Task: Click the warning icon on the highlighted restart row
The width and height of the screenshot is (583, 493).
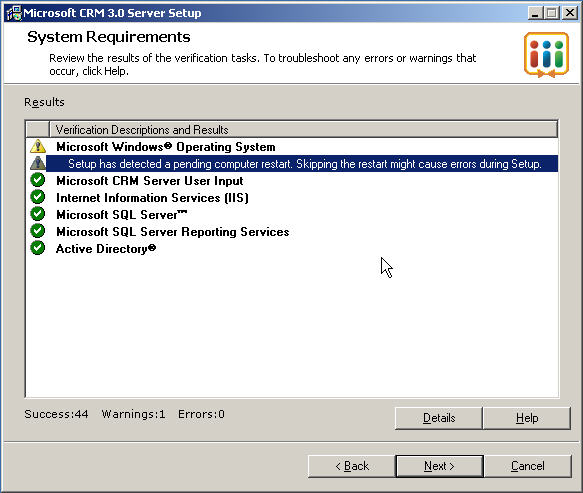Action: click(38, 163)
